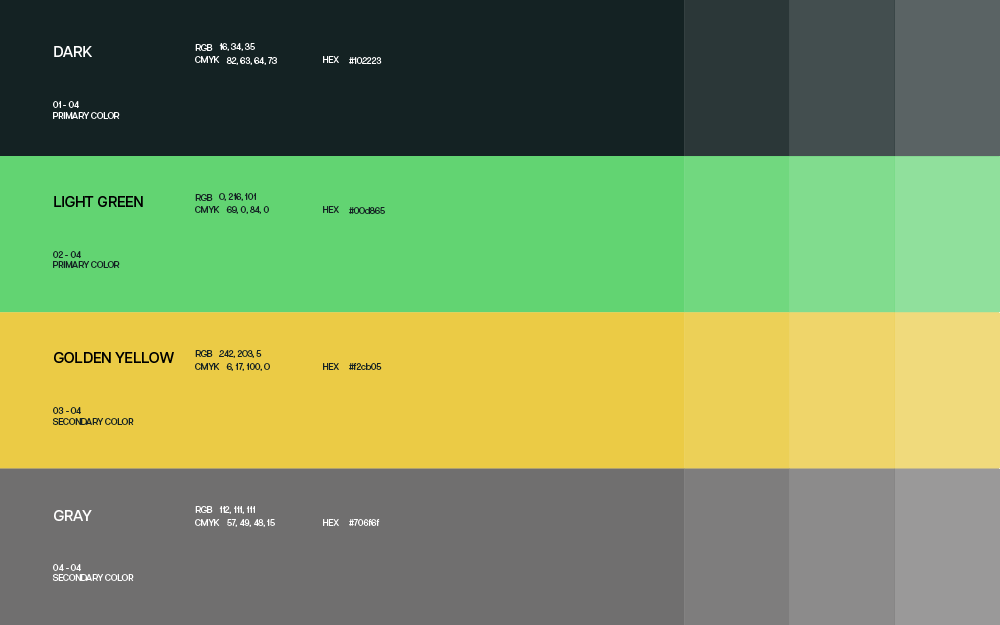The width and height of the screenshot is (1000, 625).
Task: Click CMYK value 6, 17, 100, 0
Action: coord(248,367)
